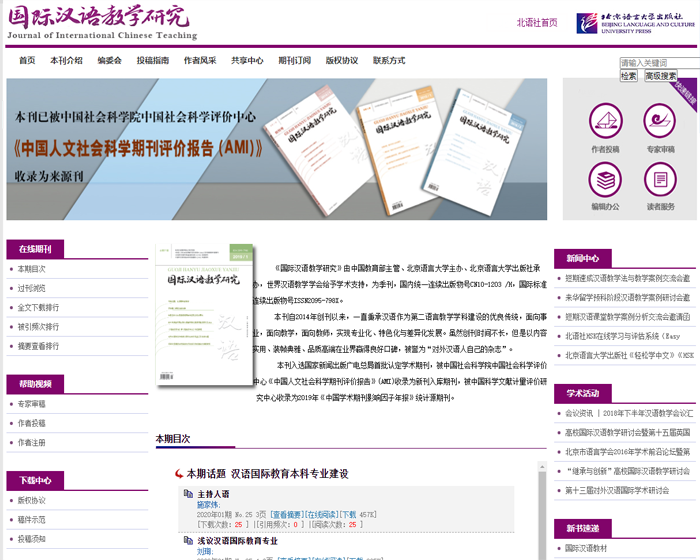Open 本刊介绍 menu item

pos(66,60)
